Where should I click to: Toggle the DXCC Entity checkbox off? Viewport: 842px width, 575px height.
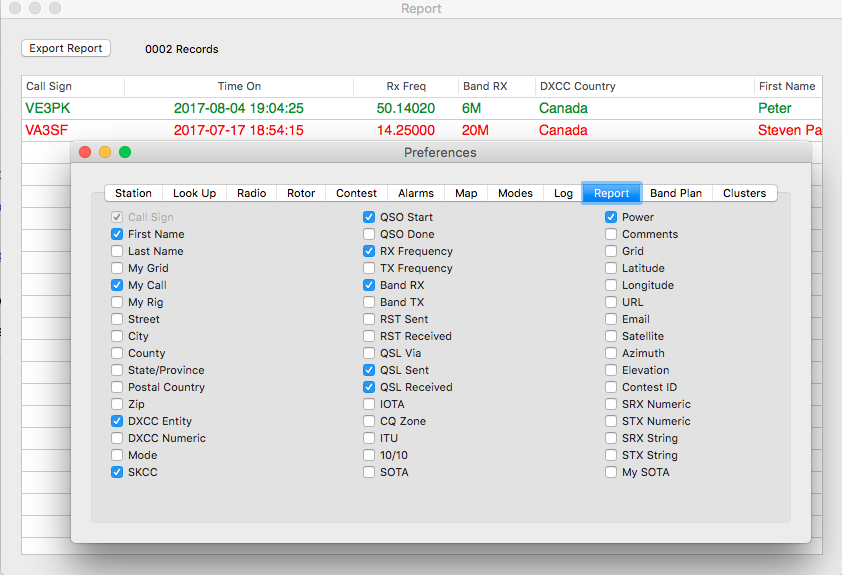pos(118,421)
